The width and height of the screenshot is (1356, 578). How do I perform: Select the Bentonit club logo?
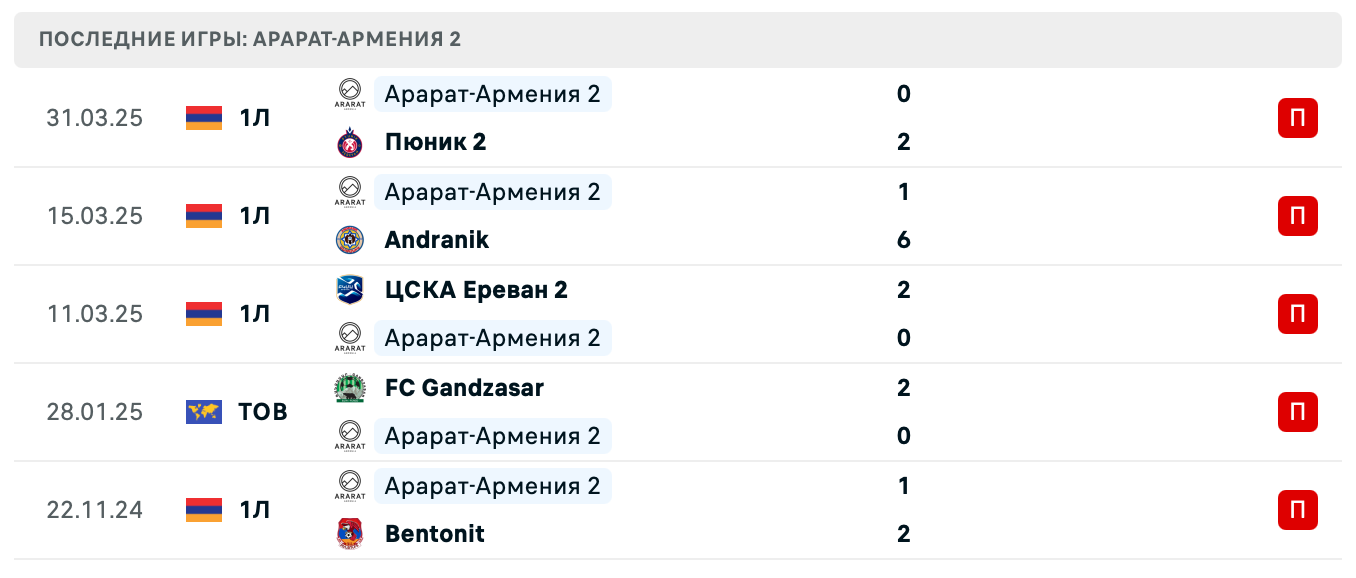[350, 533]
